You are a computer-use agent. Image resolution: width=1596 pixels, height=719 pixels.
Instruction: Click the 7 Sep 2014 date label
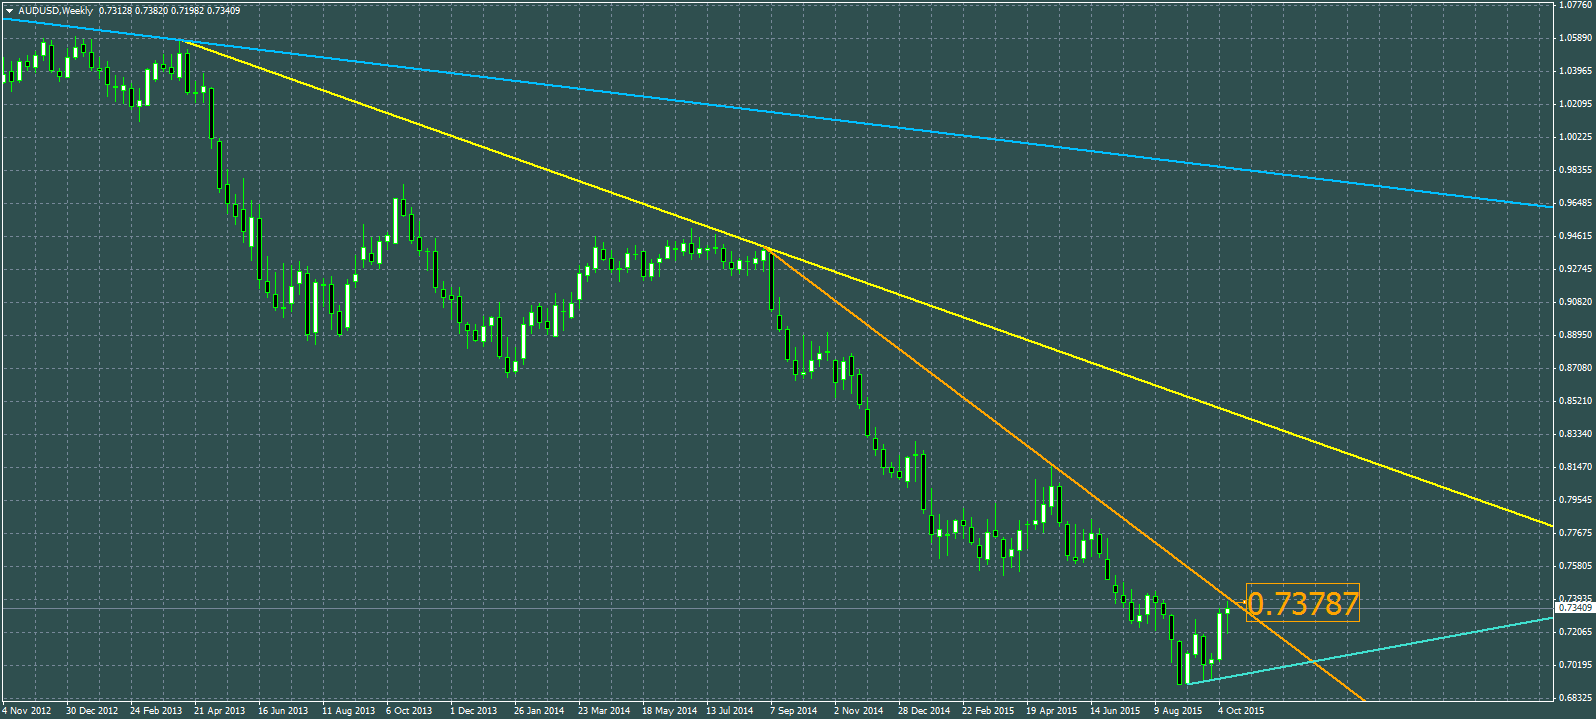(794, 711)
